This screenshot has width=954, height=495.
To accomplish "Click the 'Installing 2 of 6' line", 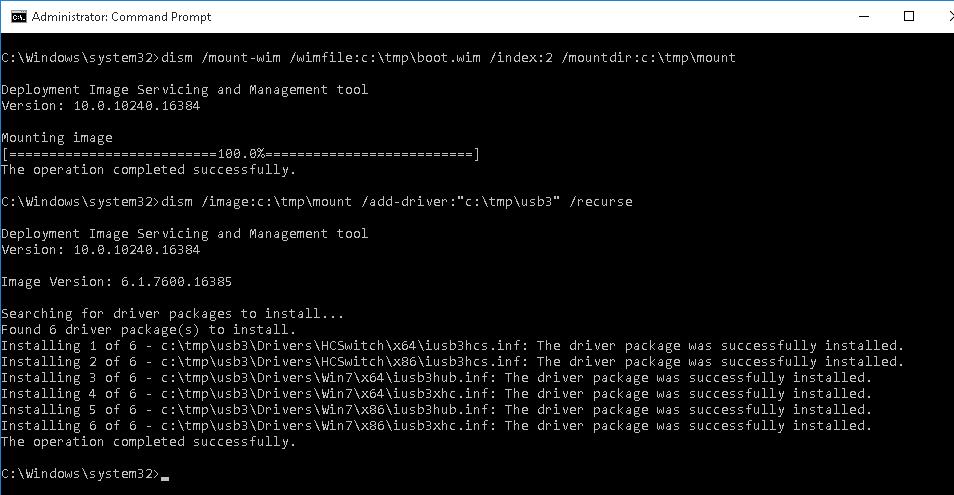I will (452, 362).
